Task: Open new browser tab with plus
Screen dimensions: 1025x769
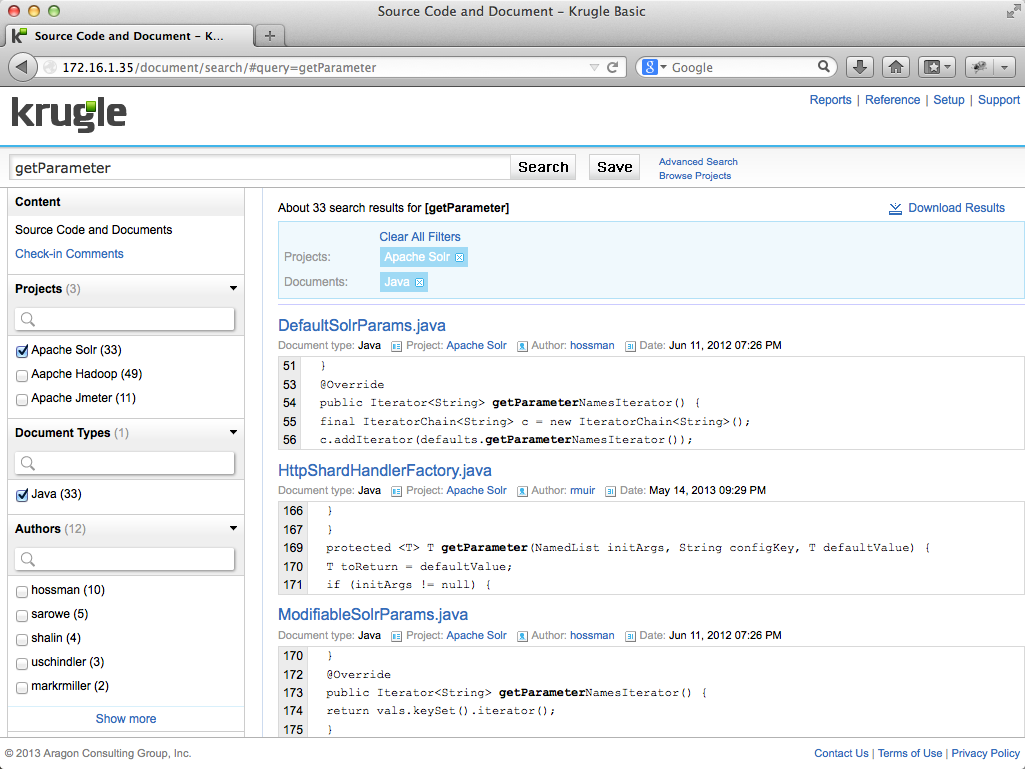Action: tap(269, 36)
